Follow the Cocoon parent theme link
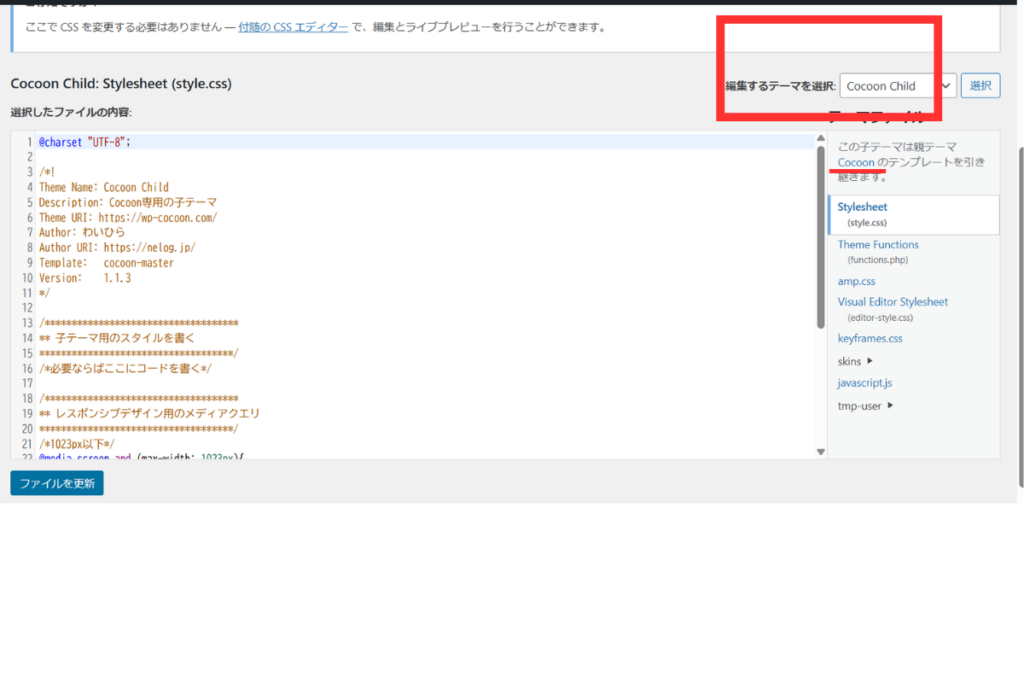 pyautogui.click(x=856, y=162)
